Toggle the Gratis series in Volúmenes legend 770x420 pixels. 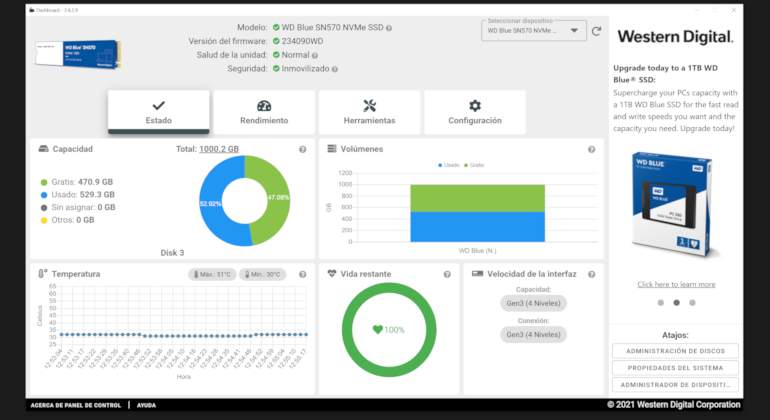coord(474,166)
